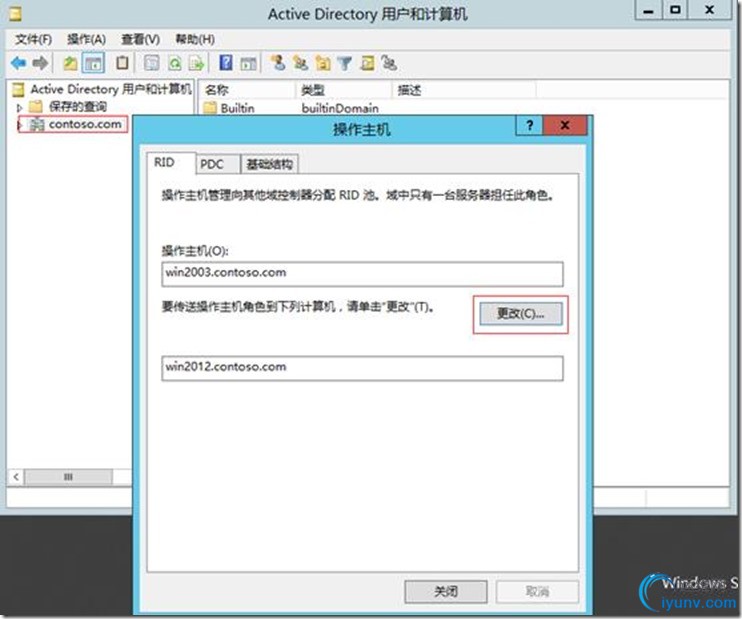Click left arrow on tree horizontal scrollbar
This screenshot has height=619, width=742.
pyautogui.click(x=16, y=477)
